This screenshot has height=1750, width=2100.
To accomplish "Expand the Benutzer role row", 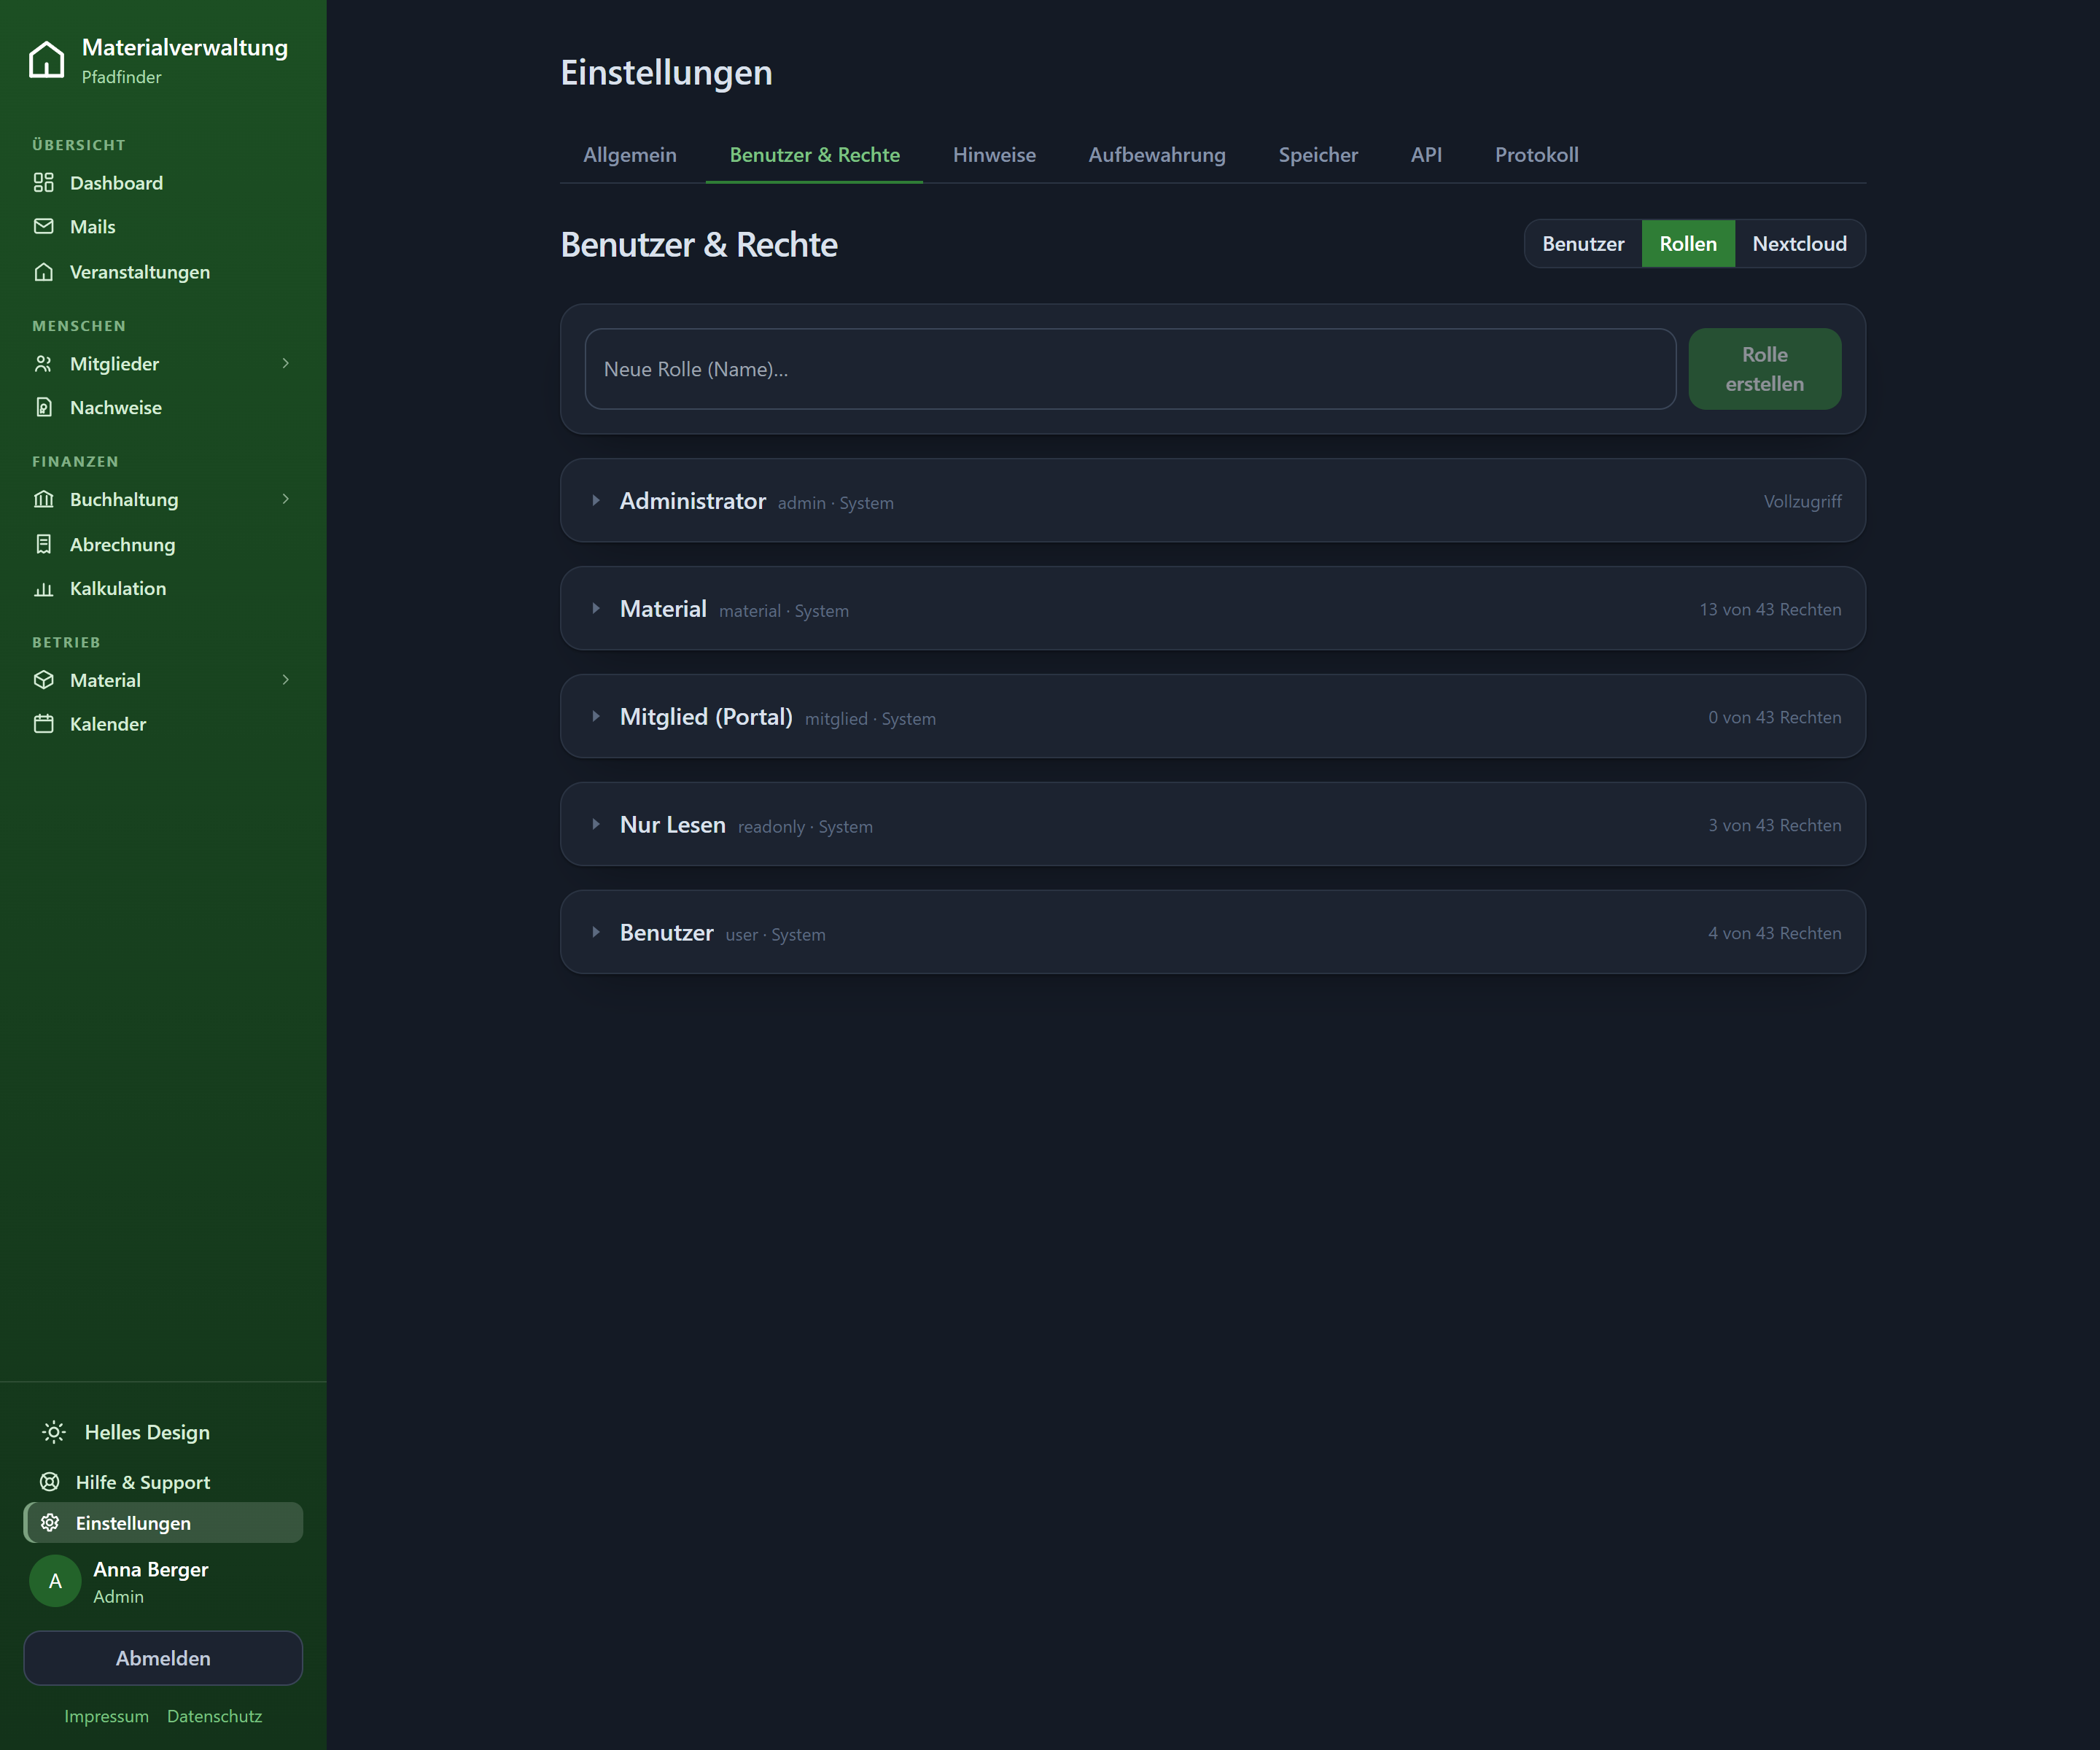I will [1213, 933].
